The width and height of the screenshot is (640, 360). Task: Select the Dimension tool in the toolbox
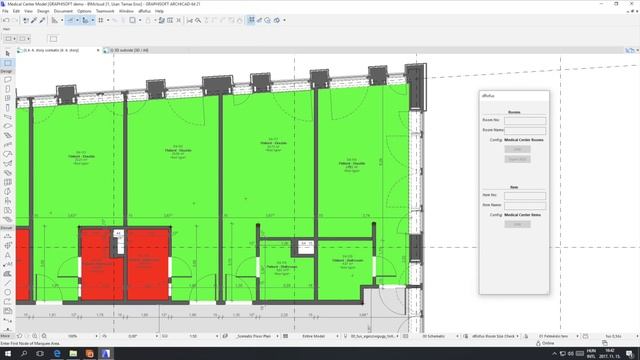pyautogui.click(x=8, y=236)
